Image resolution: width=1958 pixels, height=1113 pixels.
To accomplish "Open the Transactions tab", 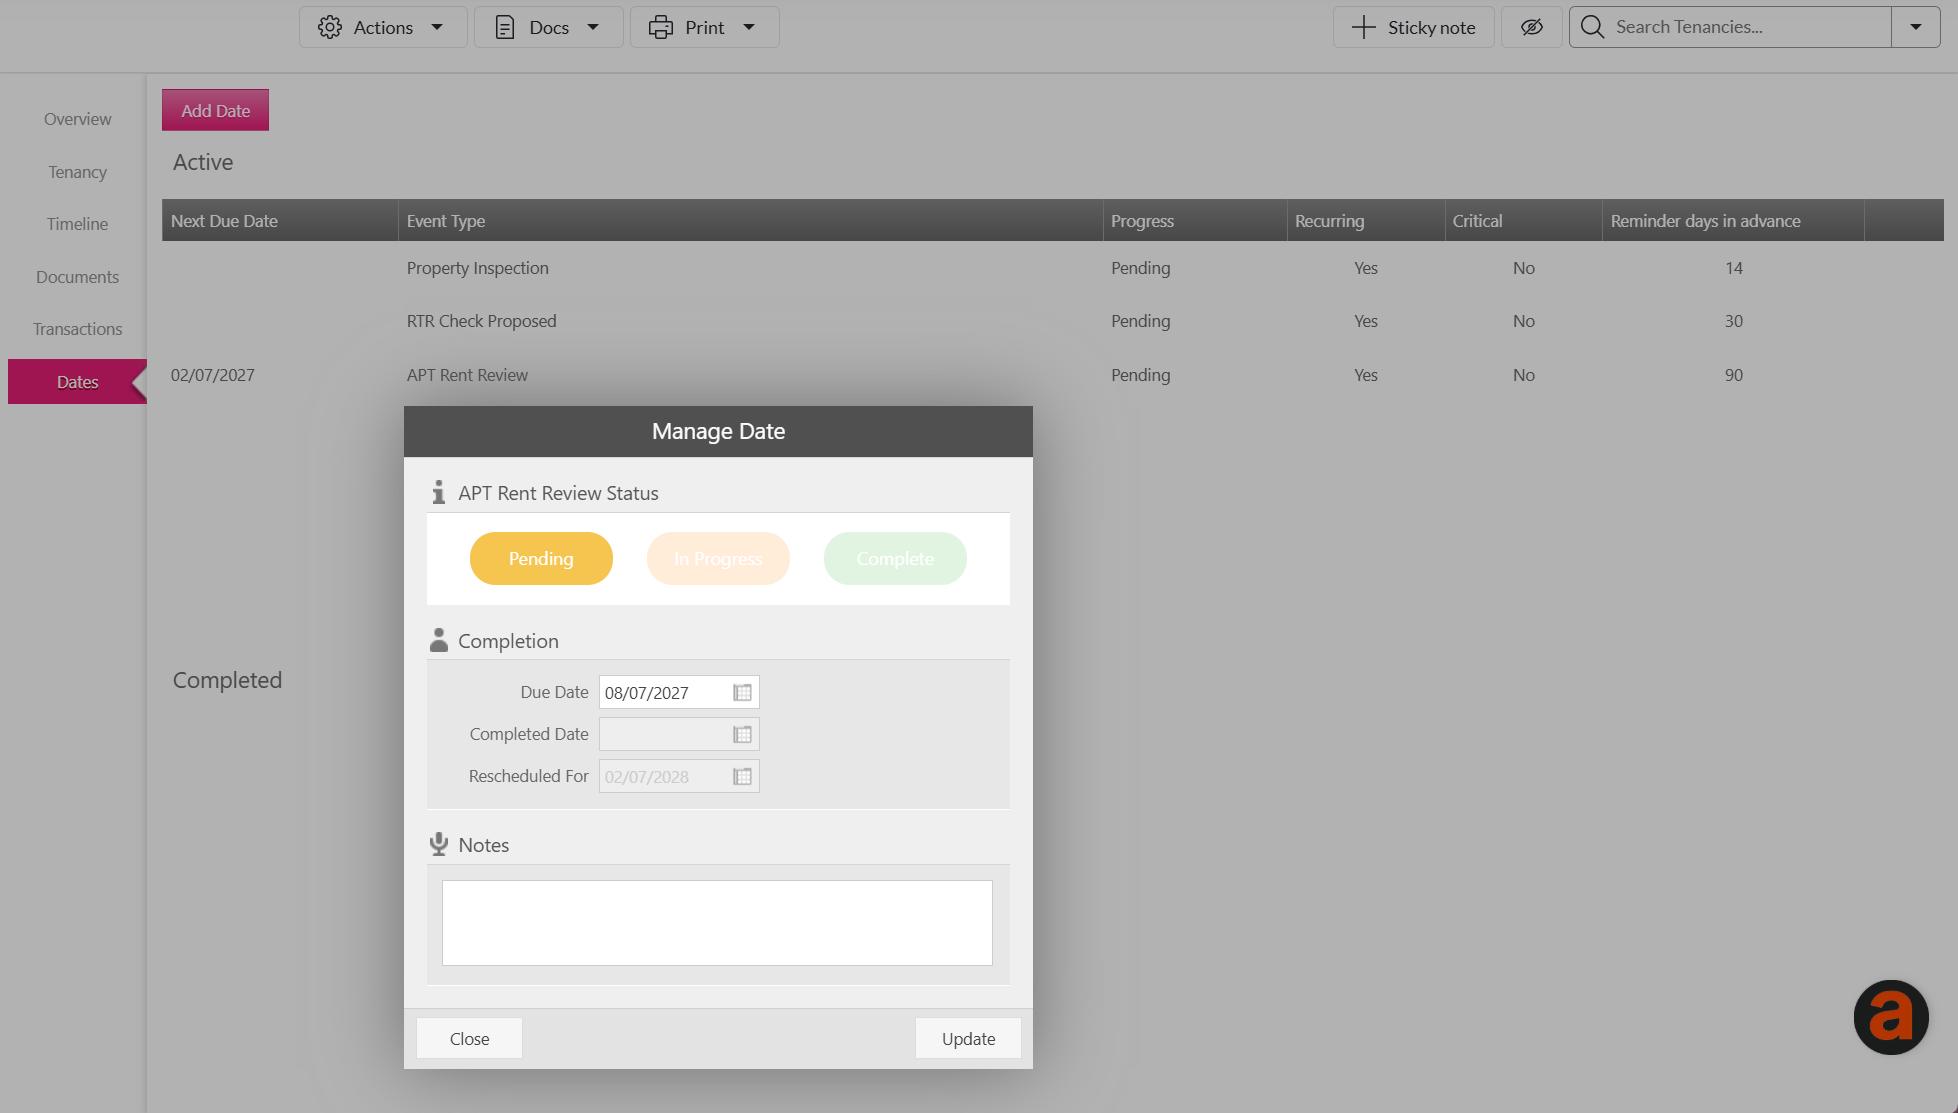I will tap(77, 329).
